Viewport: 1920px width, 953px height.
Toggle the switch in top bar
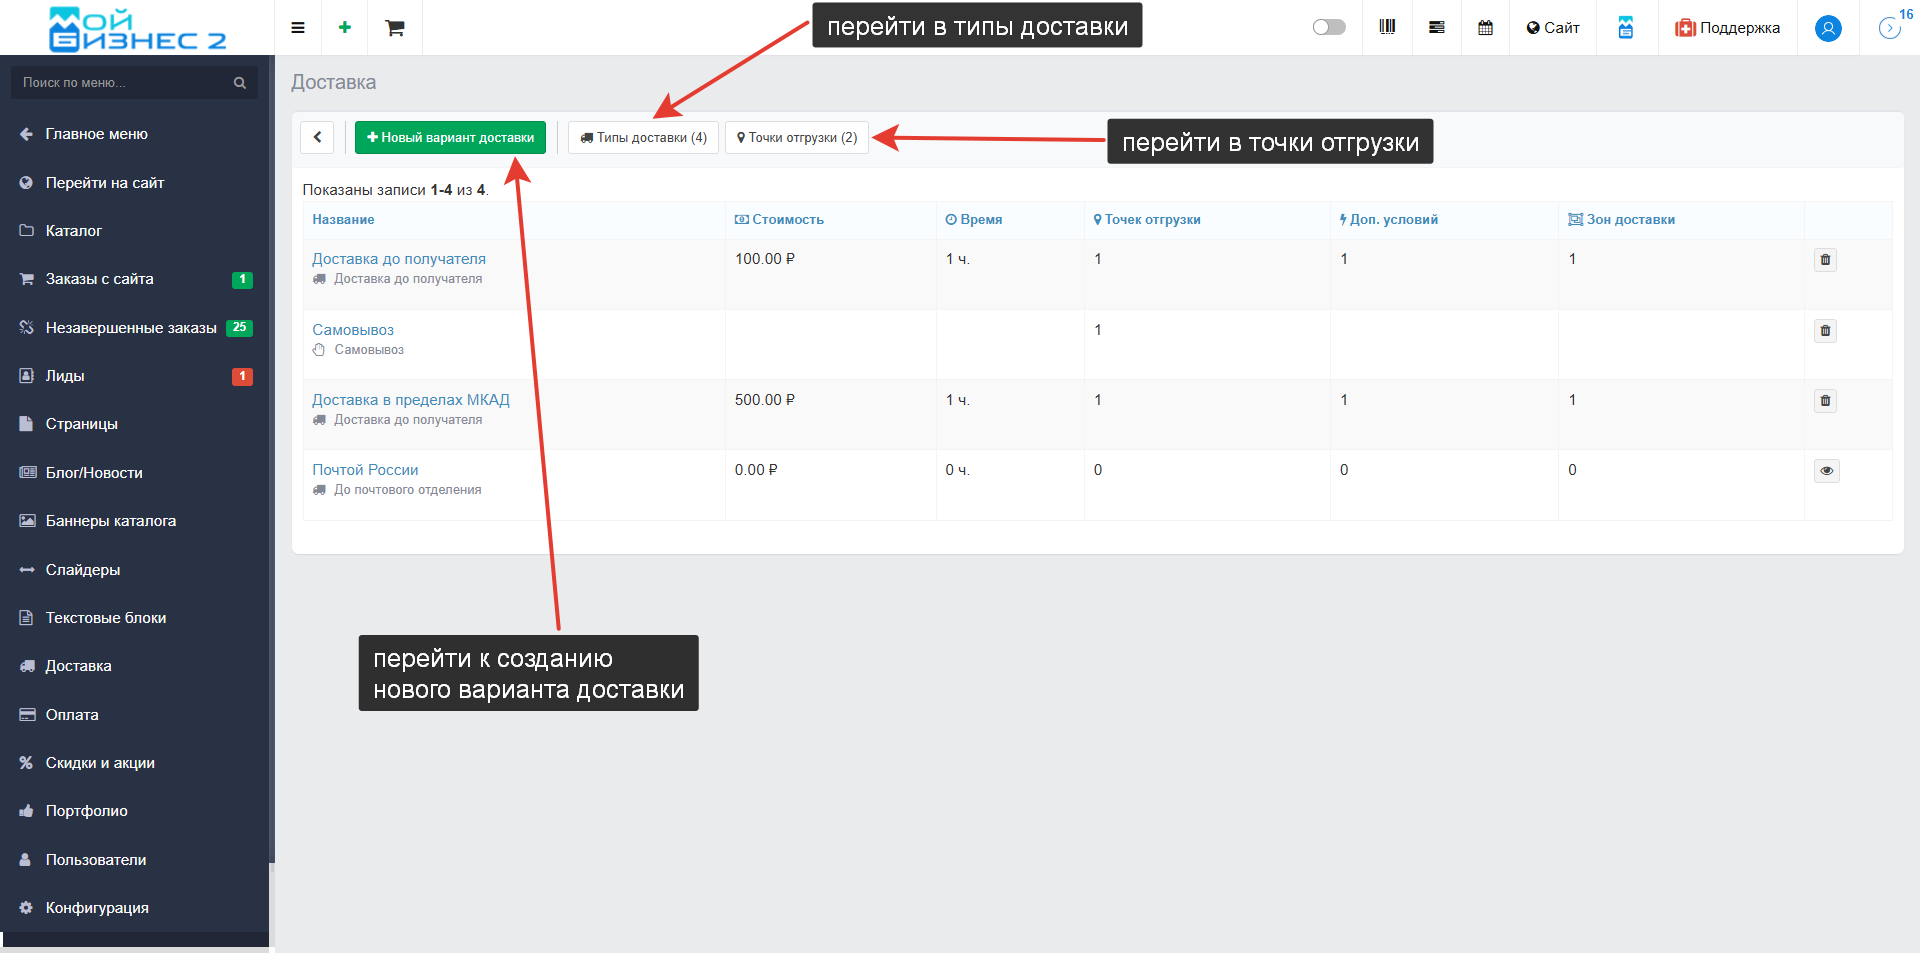[1329, 27]
